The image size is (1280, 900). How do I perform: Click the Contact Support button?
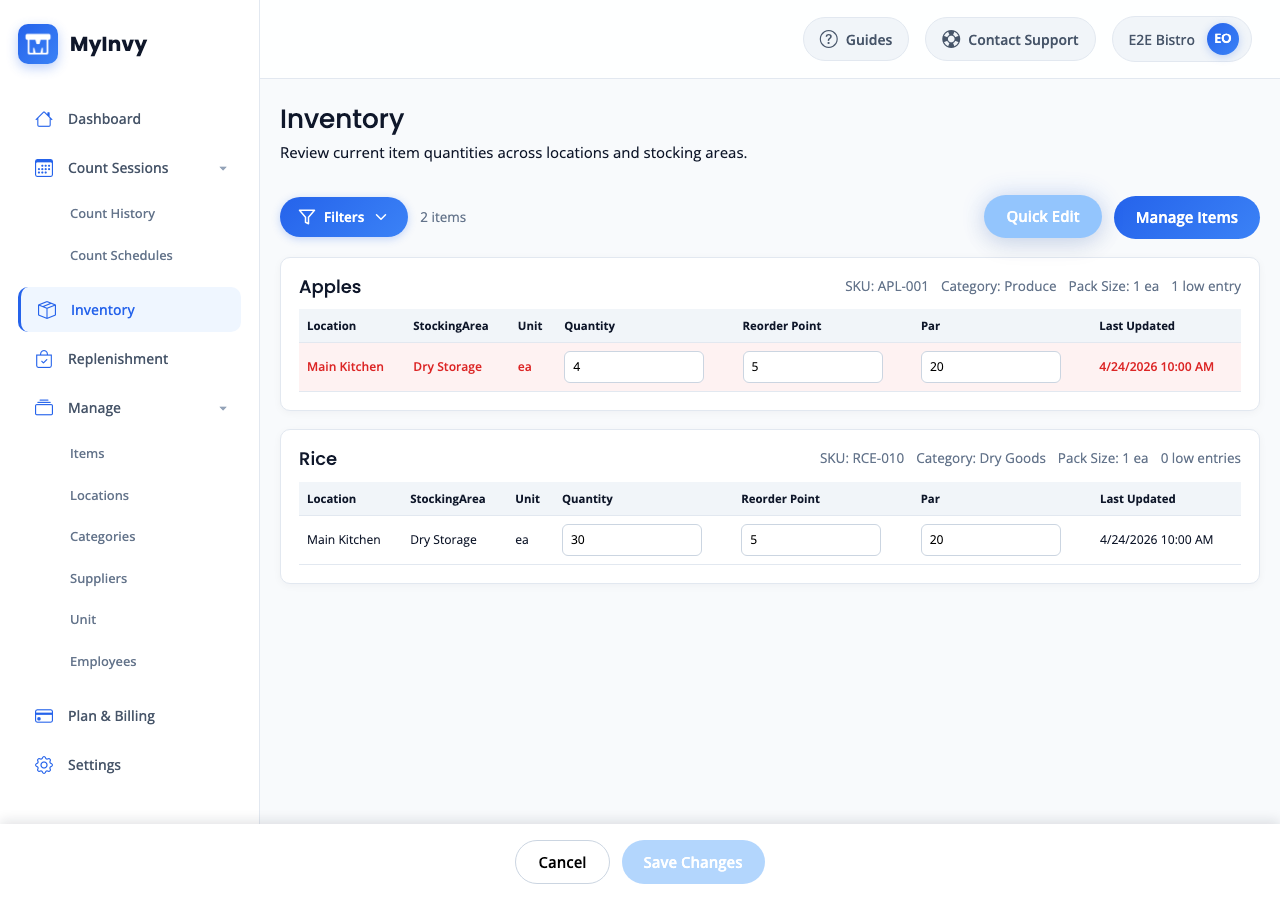1010,40
